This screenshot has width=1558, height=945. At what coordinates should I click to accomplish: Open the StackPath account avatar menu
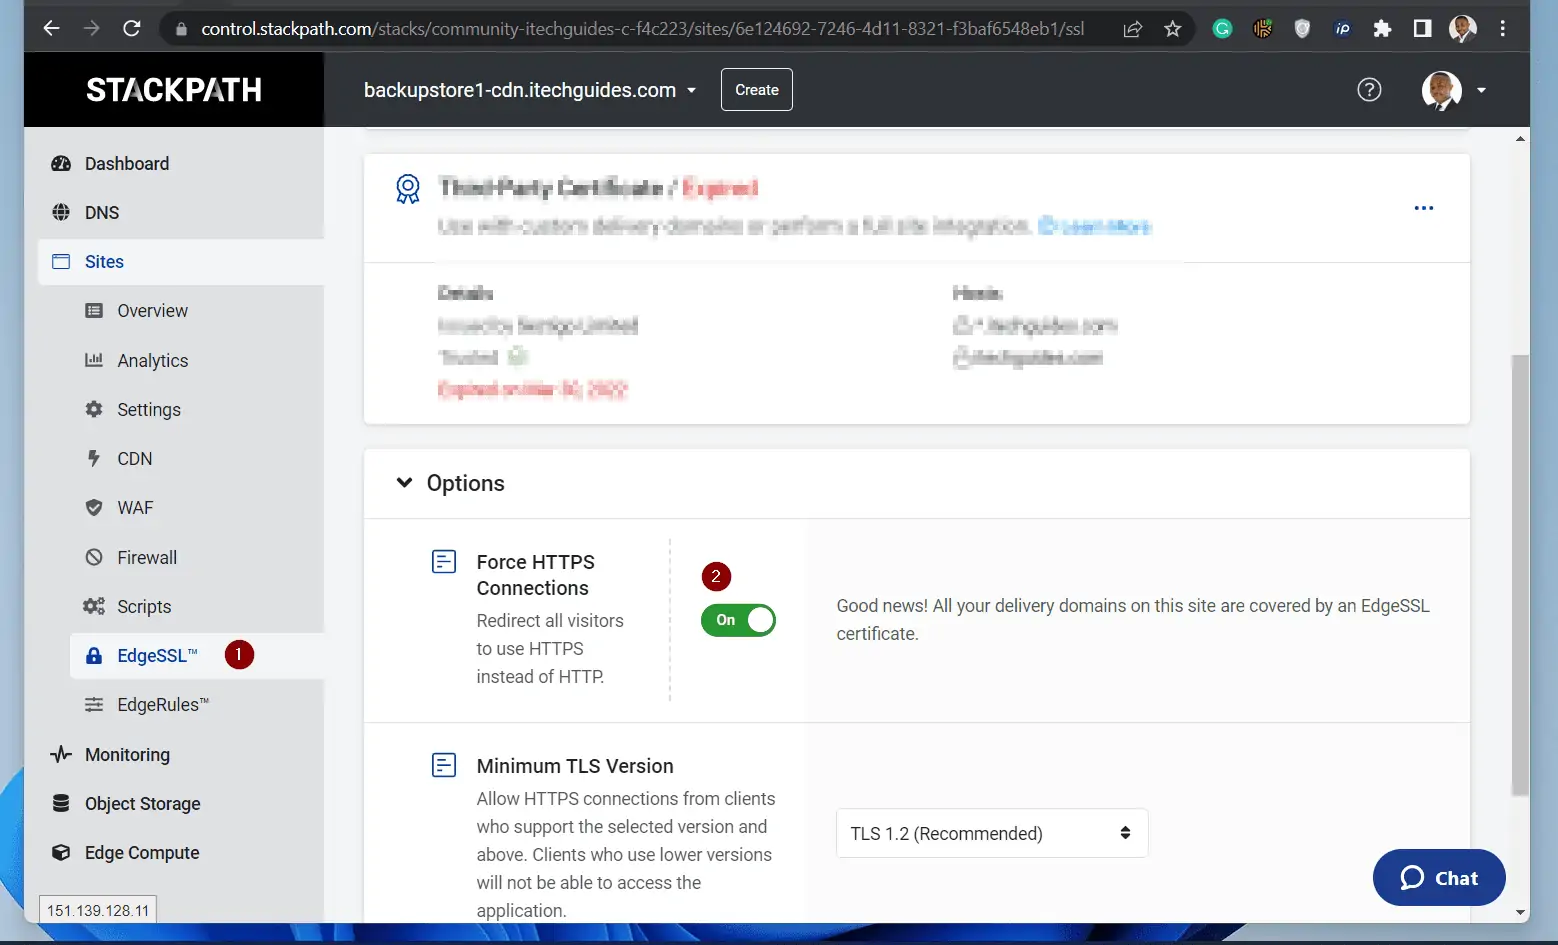1454,90
